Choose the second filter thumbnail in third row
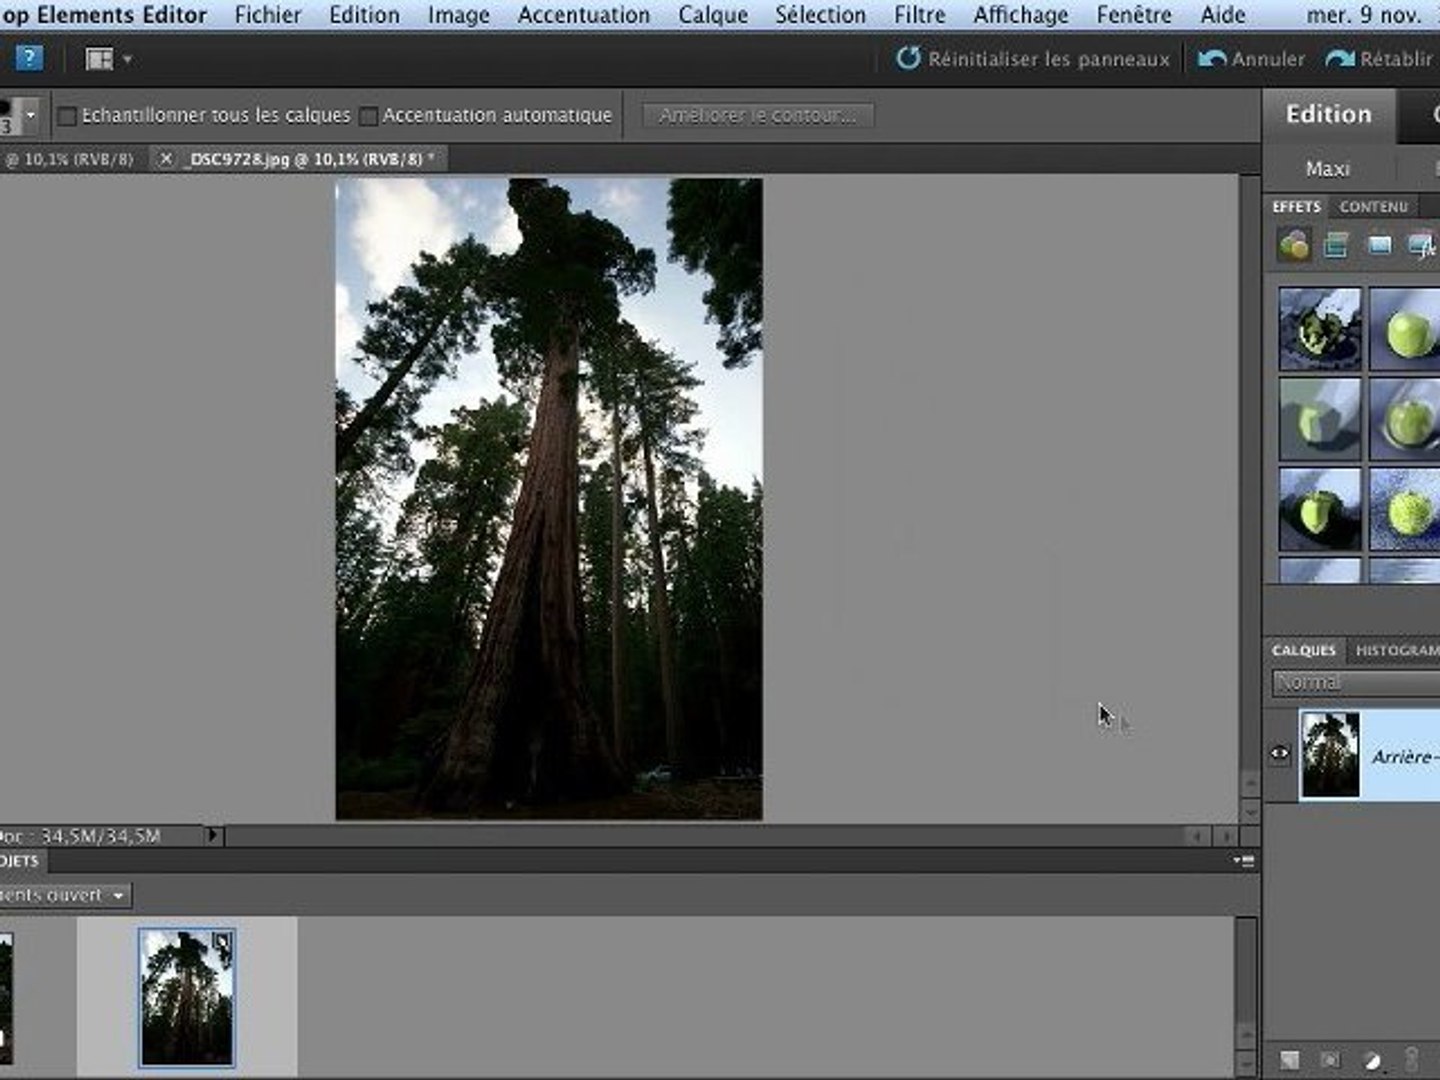The height and width of the screenshot is (1080, 1440). 1404,510
